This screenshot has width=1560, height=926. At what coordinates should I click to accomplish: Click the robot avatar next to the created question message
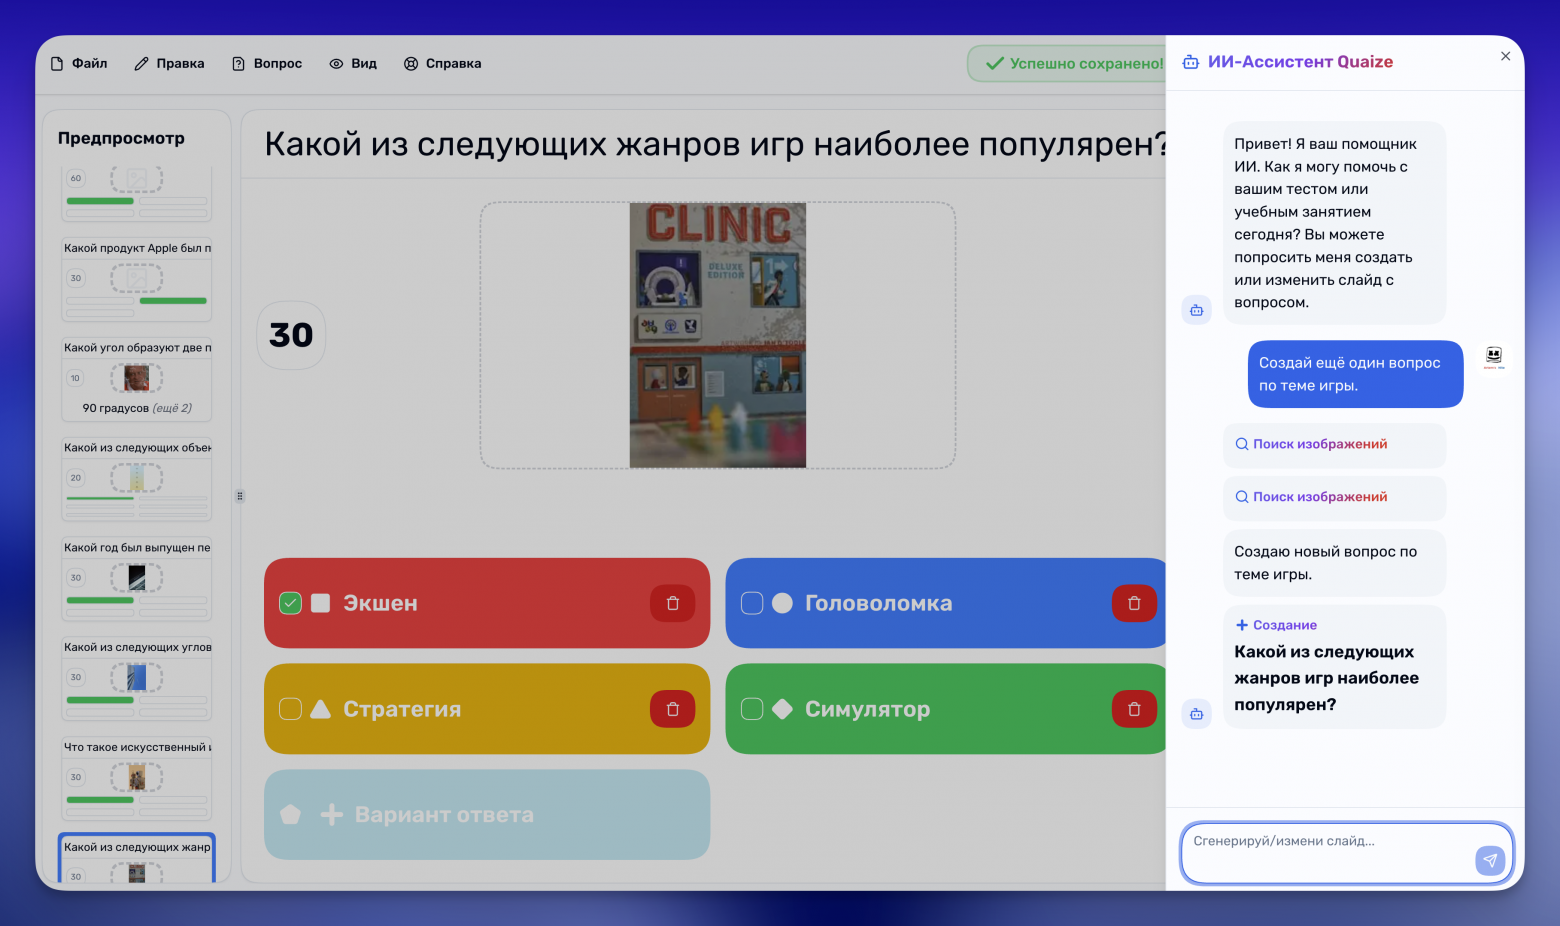[x=1197, y=713]
